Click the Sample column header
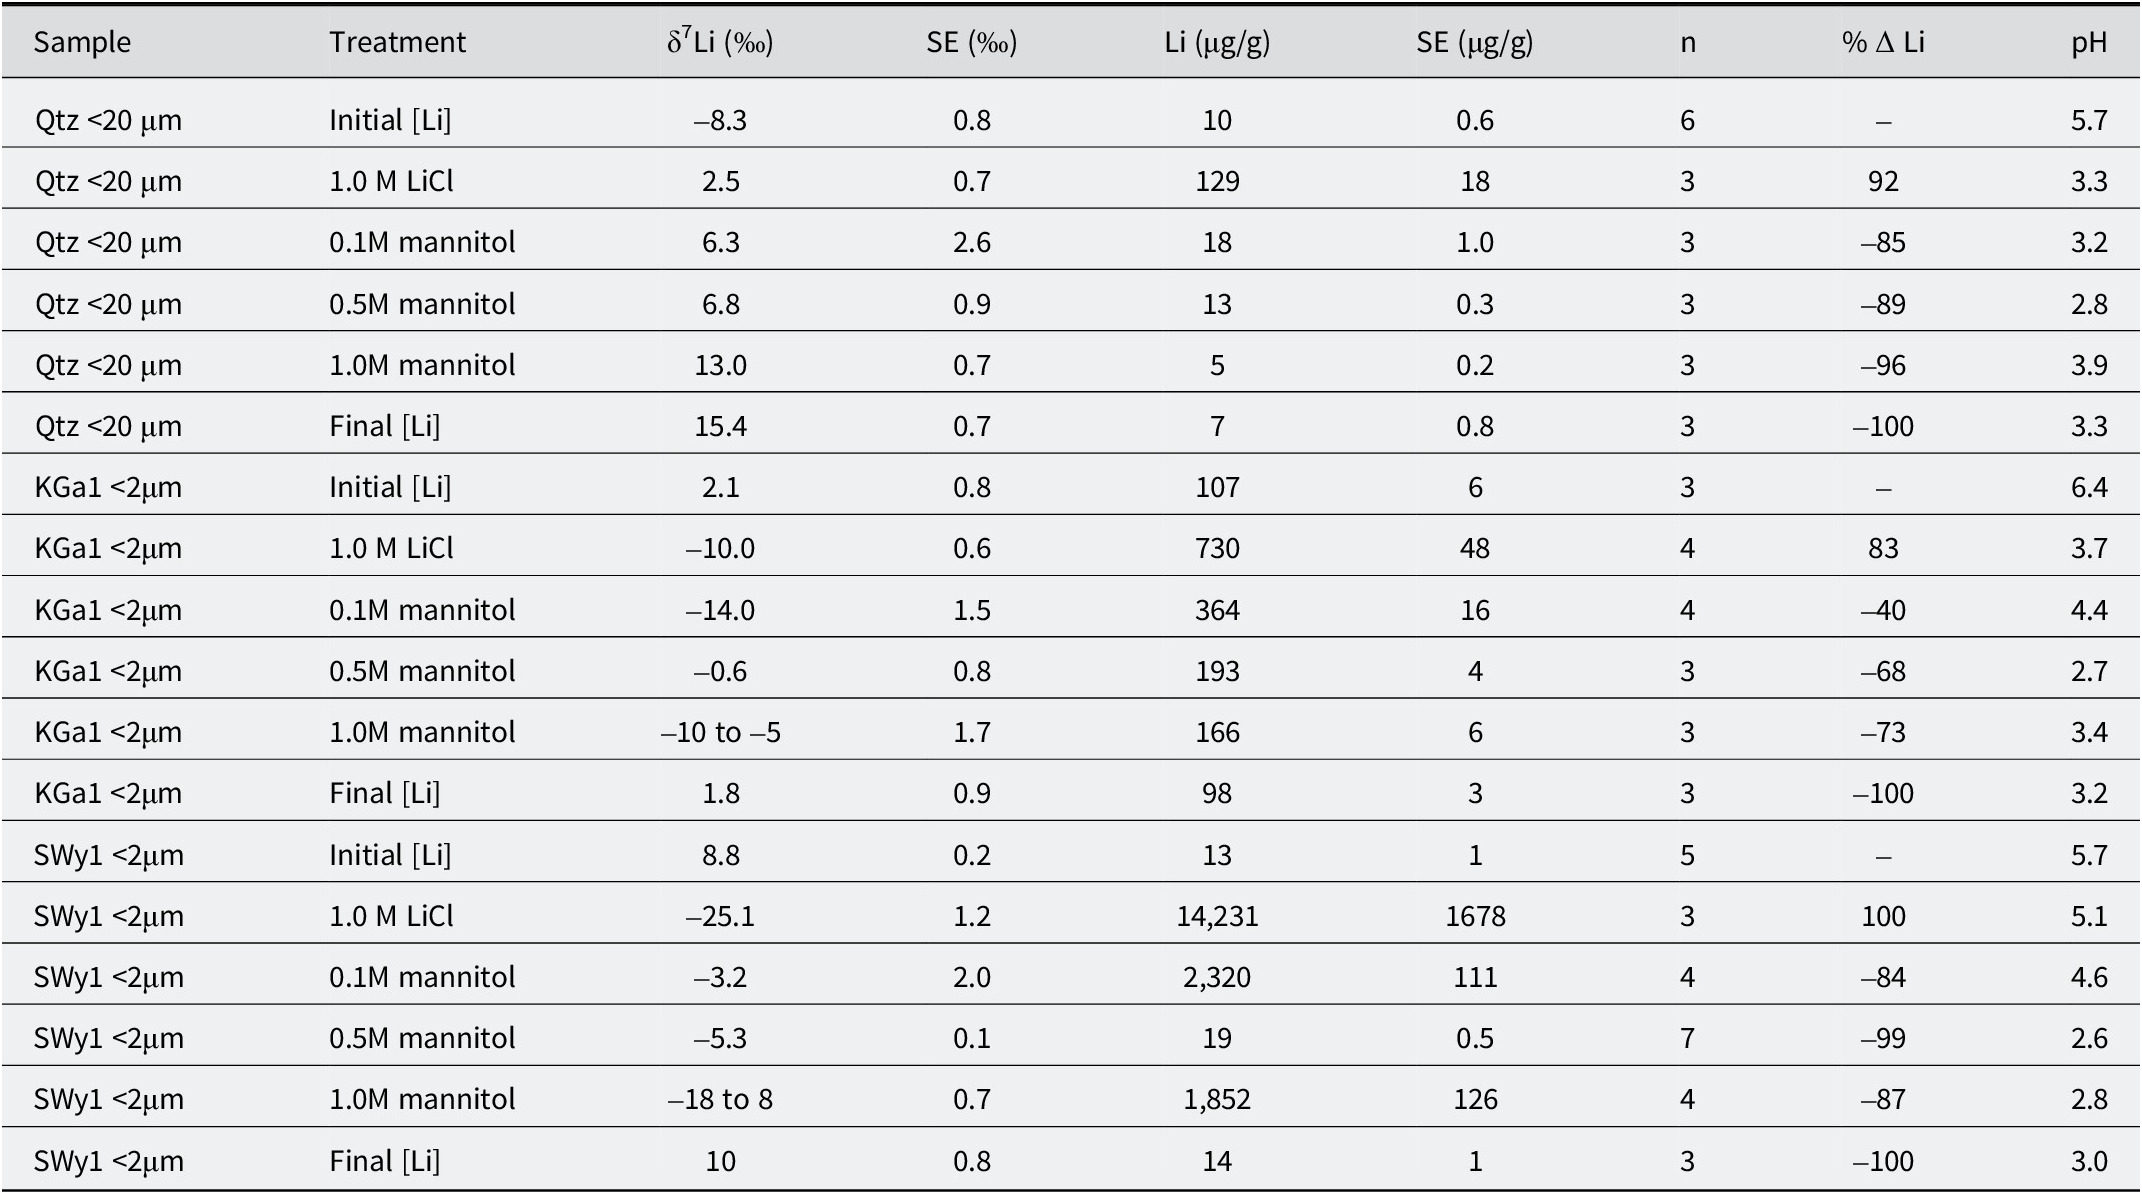Image resolution: width=2142 pixels, height=1194 pixels. 82,42
